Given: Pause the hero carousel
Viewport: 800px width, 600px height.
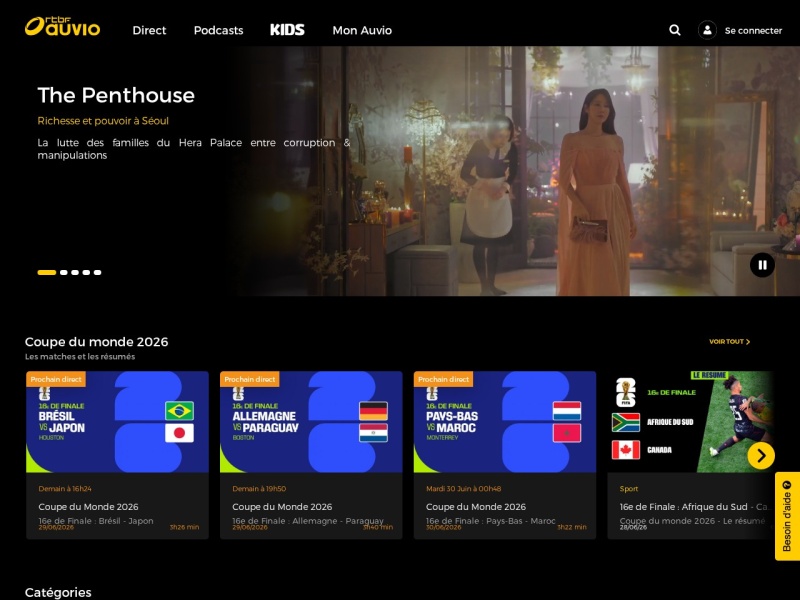Looking at the screenshot, I should click(x=762, y=265).
